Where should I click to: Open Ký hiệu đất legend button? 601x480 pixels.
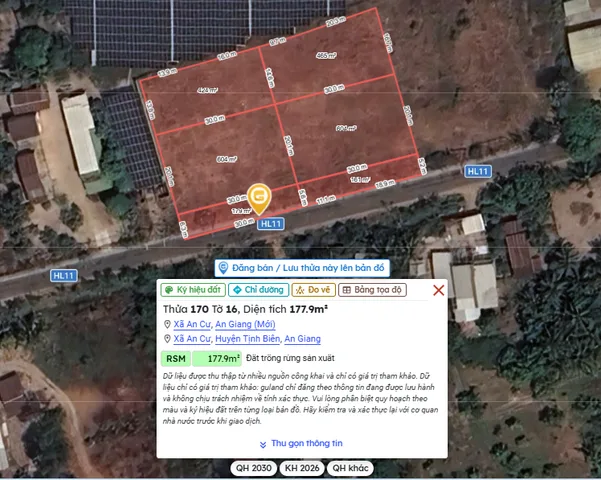point(193,290)
